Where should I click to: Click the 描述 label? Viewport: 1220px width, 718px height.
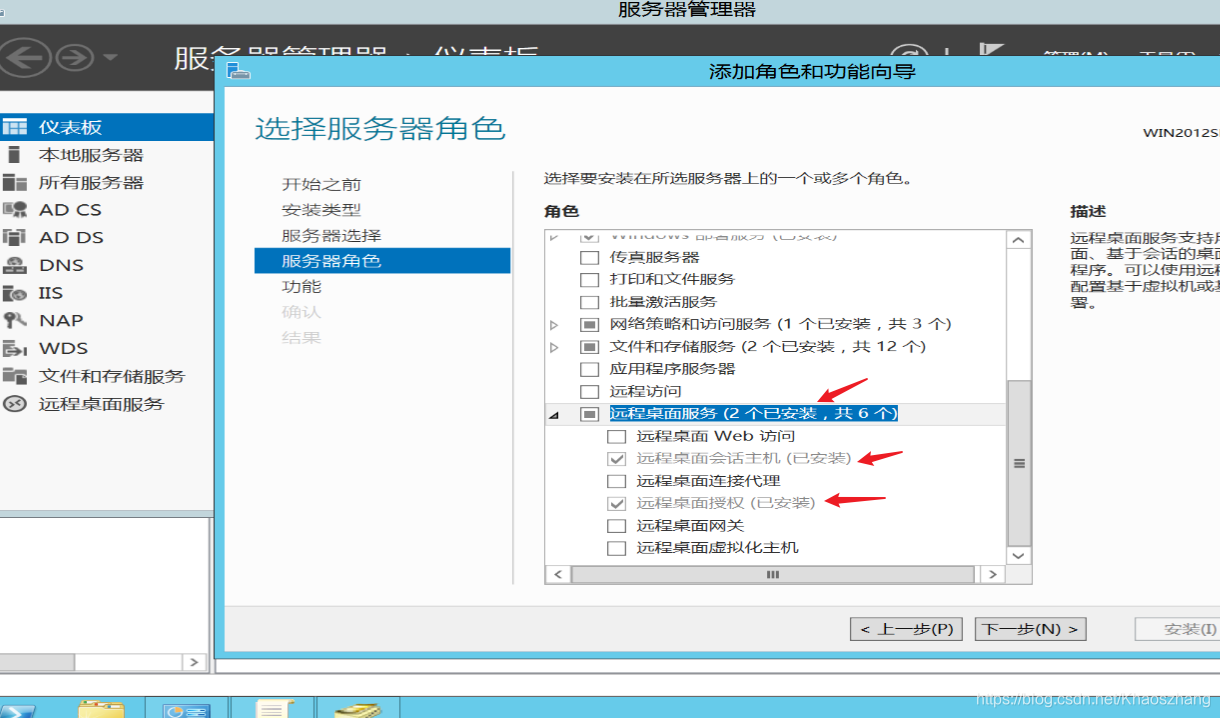tap(1088, 212)
